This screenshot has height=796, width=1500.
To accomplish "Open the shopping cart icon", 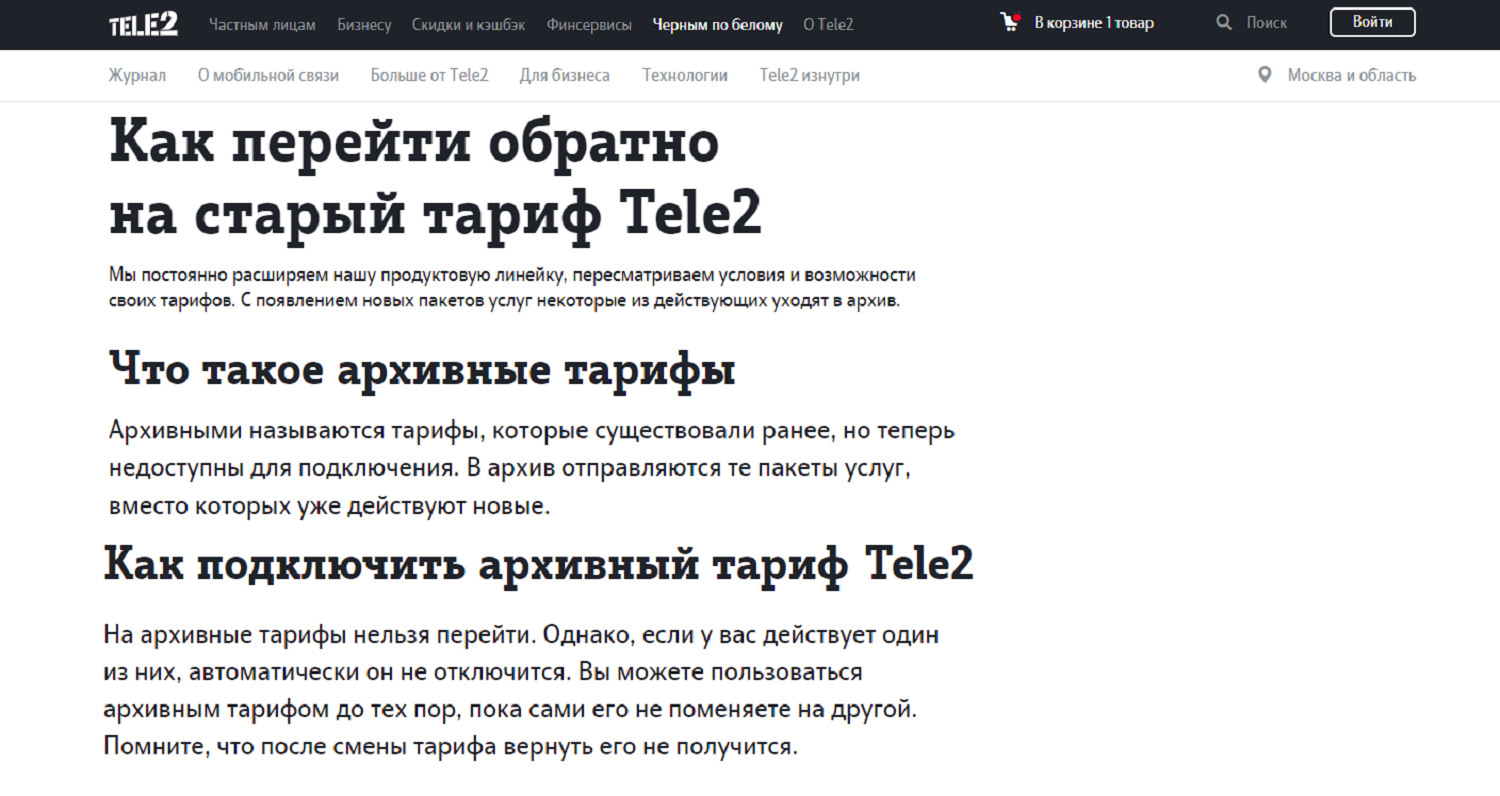I will pyautogui.click(x=1011, y=22).
